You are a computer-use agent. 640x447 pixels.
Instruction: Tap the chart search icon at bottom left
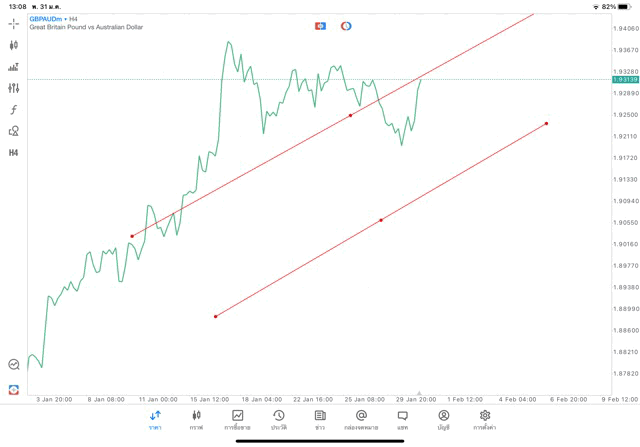[x=14, y=365]
